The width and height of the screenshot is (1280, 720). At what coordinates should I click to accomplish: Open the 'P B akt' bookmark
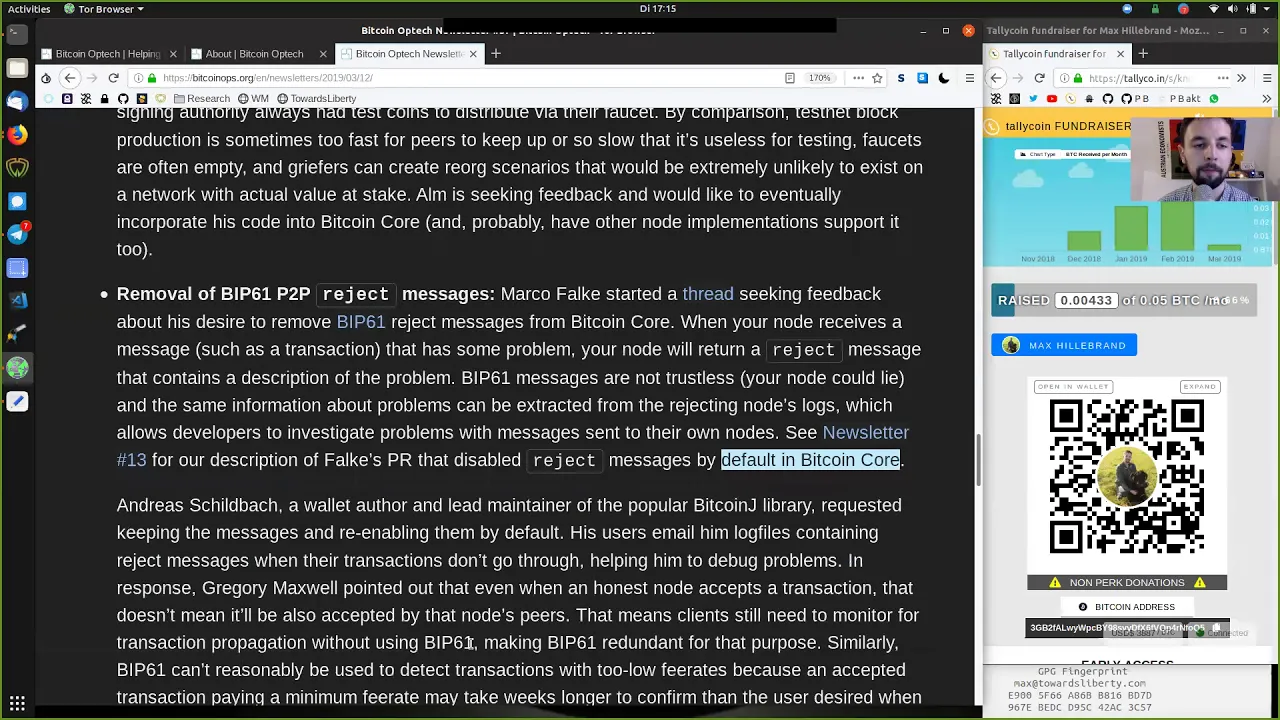1177,99
